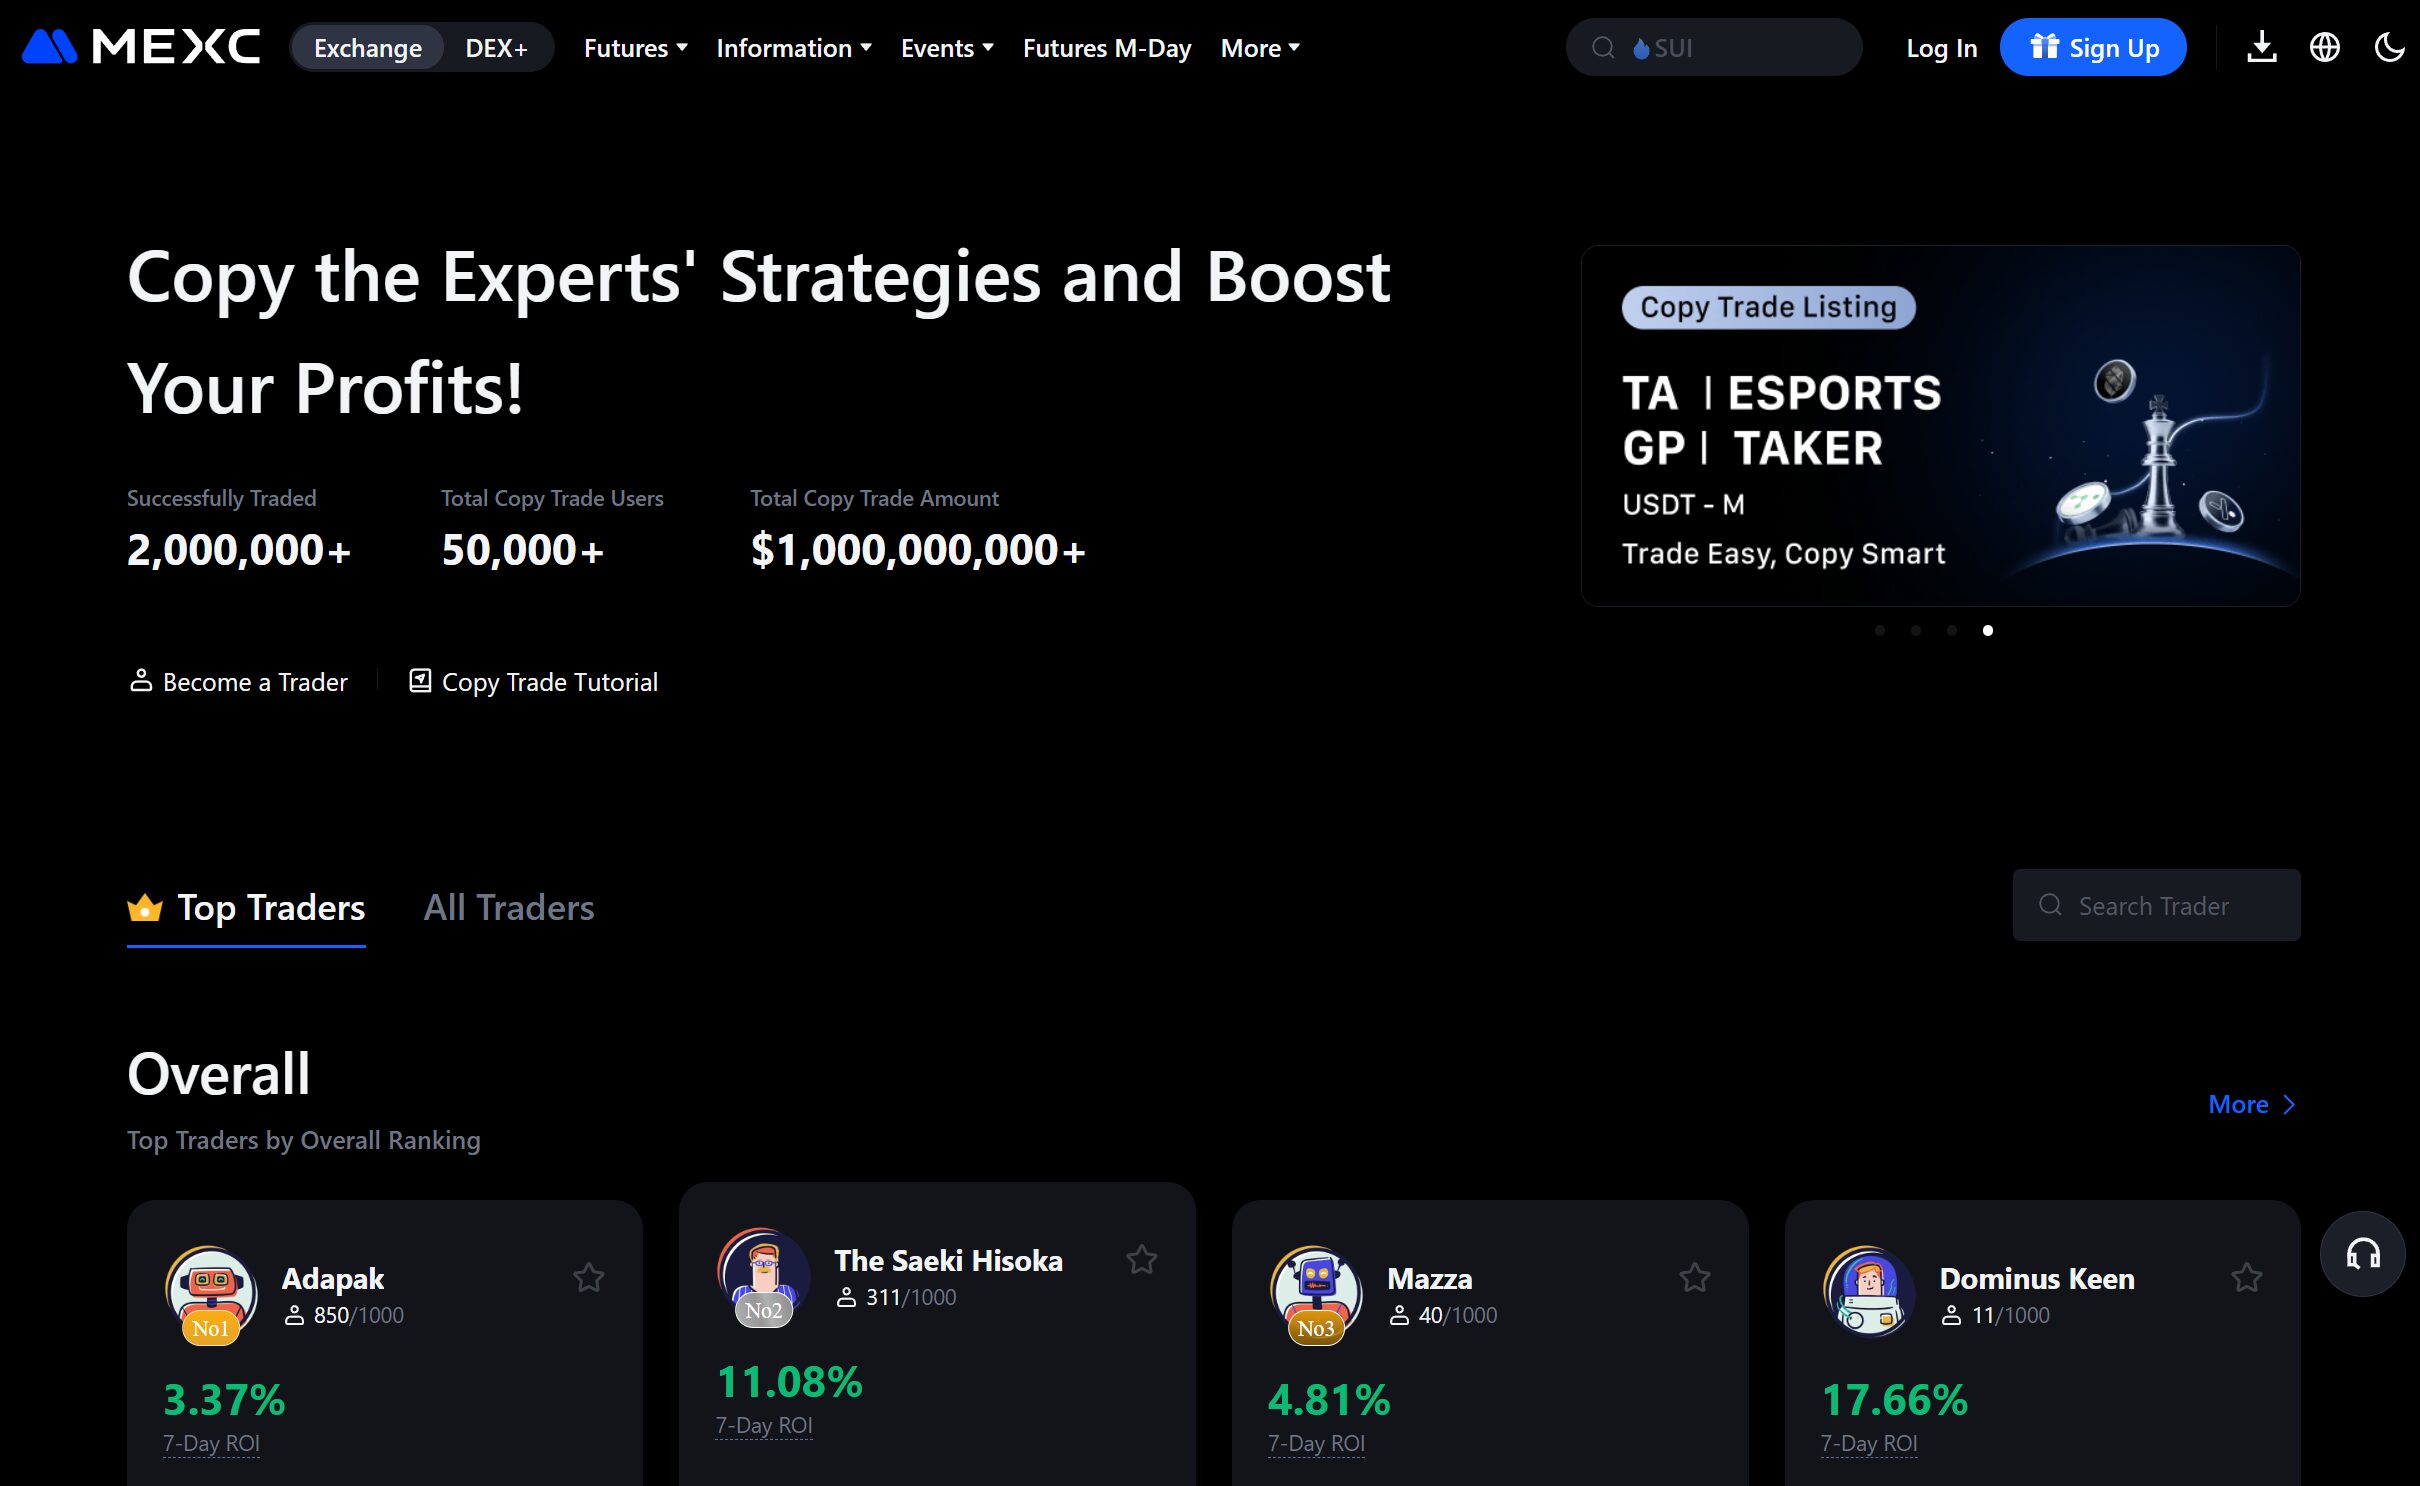Click the MEXC logo

tap(141, 47)
